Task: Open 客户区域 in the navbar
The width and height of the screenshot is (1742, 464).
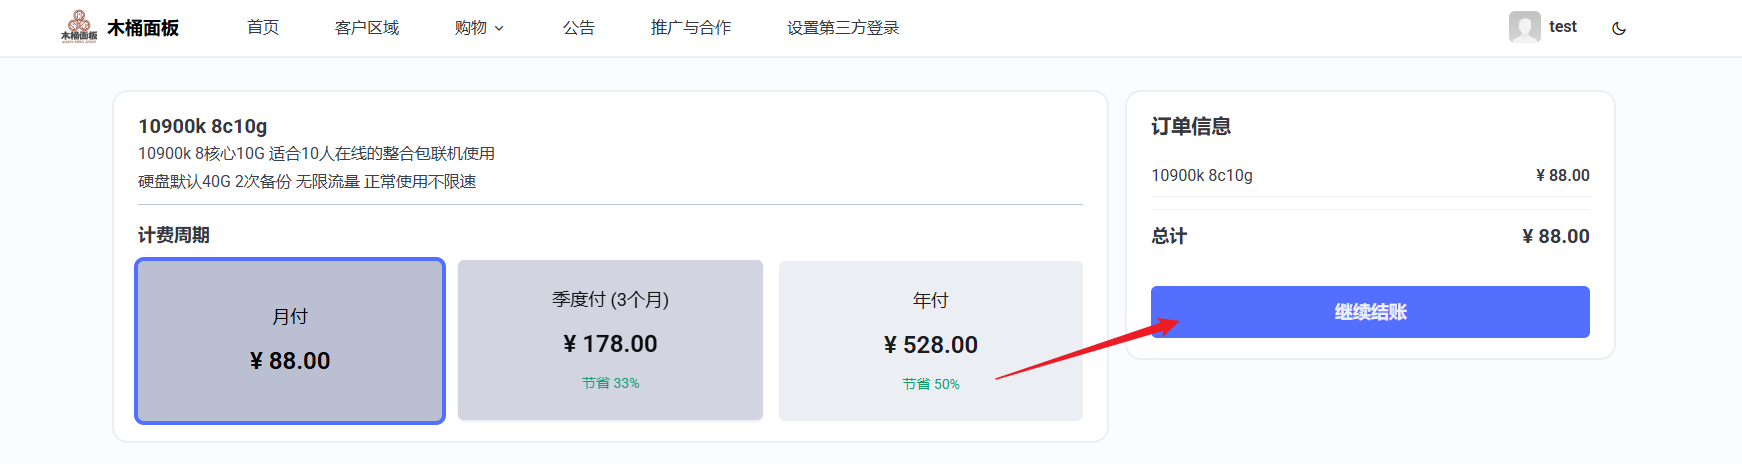Action: 367,28
